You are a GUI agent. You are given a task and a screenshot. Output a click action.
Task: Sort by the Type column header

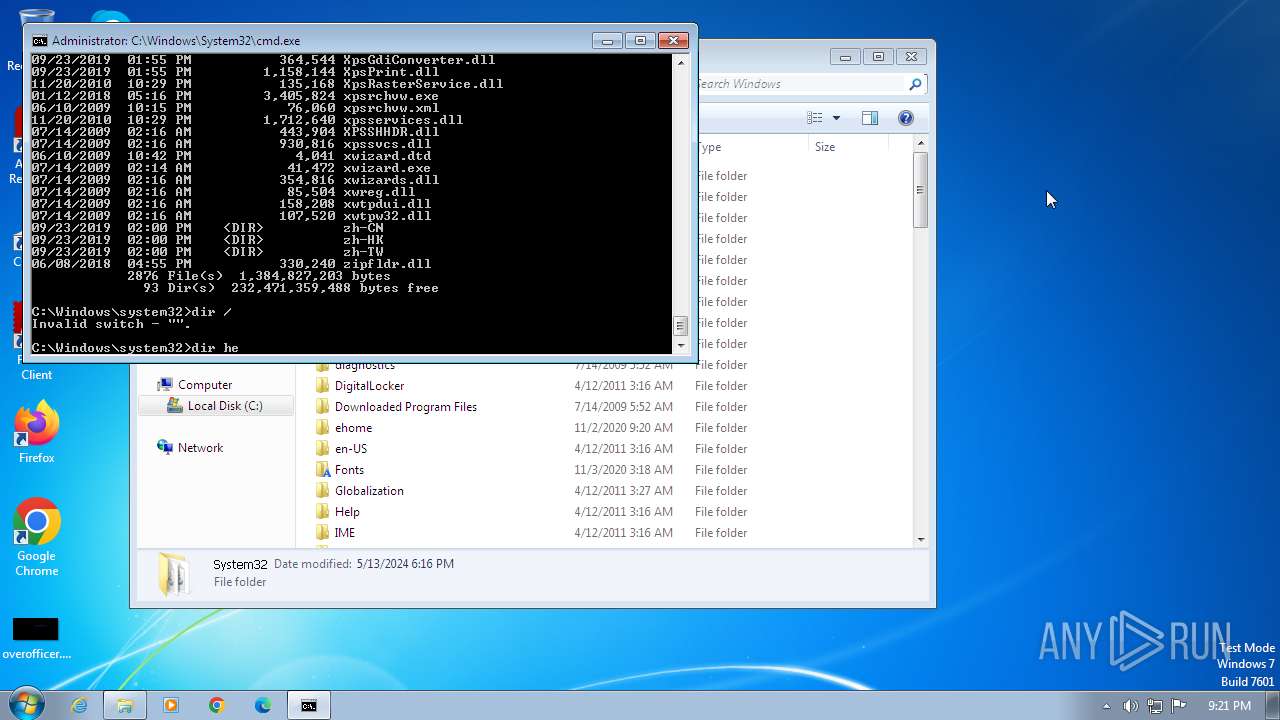751,147
